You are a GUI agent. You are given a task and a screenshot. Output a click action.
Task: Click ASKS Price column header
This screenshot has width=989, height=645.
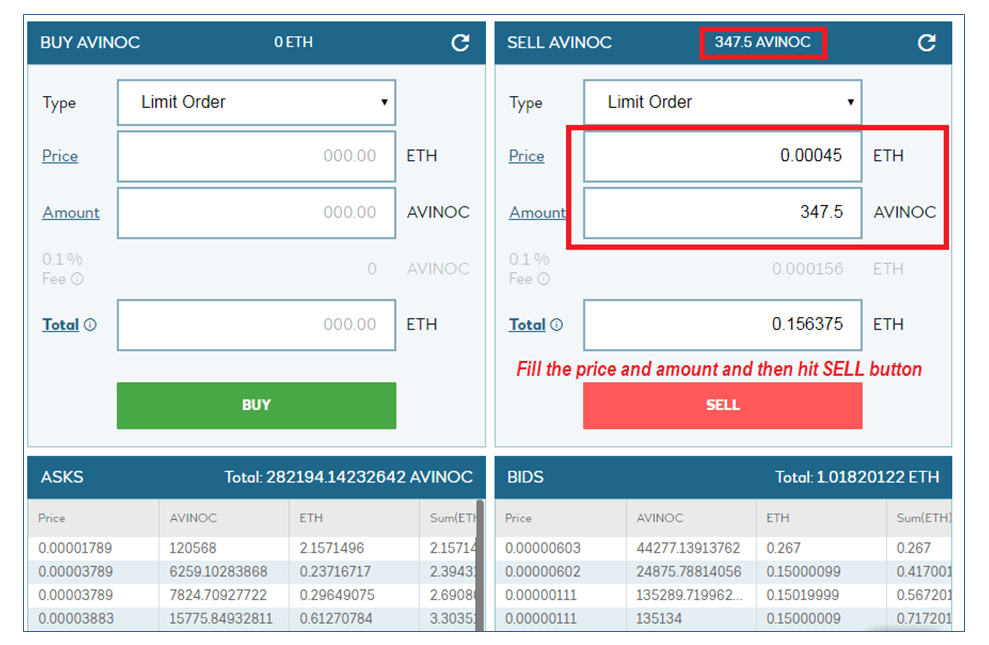pyautogui.click(x=52, y=518)
